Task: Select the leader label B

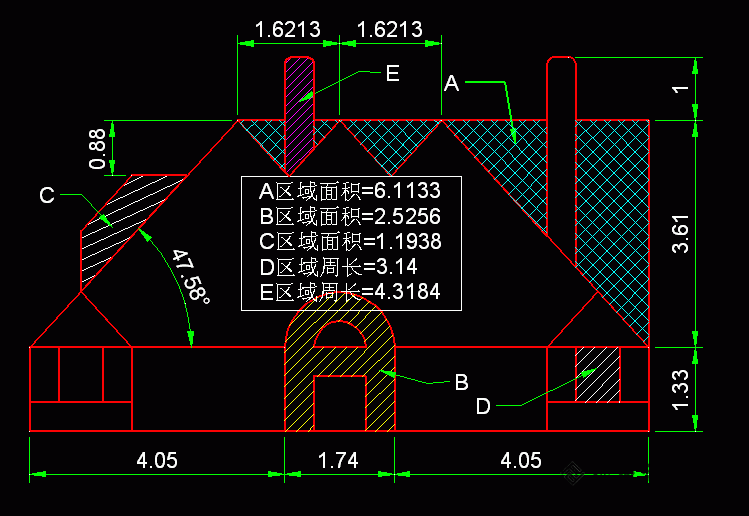Action: pyautogui.click(x=461, y=382)
